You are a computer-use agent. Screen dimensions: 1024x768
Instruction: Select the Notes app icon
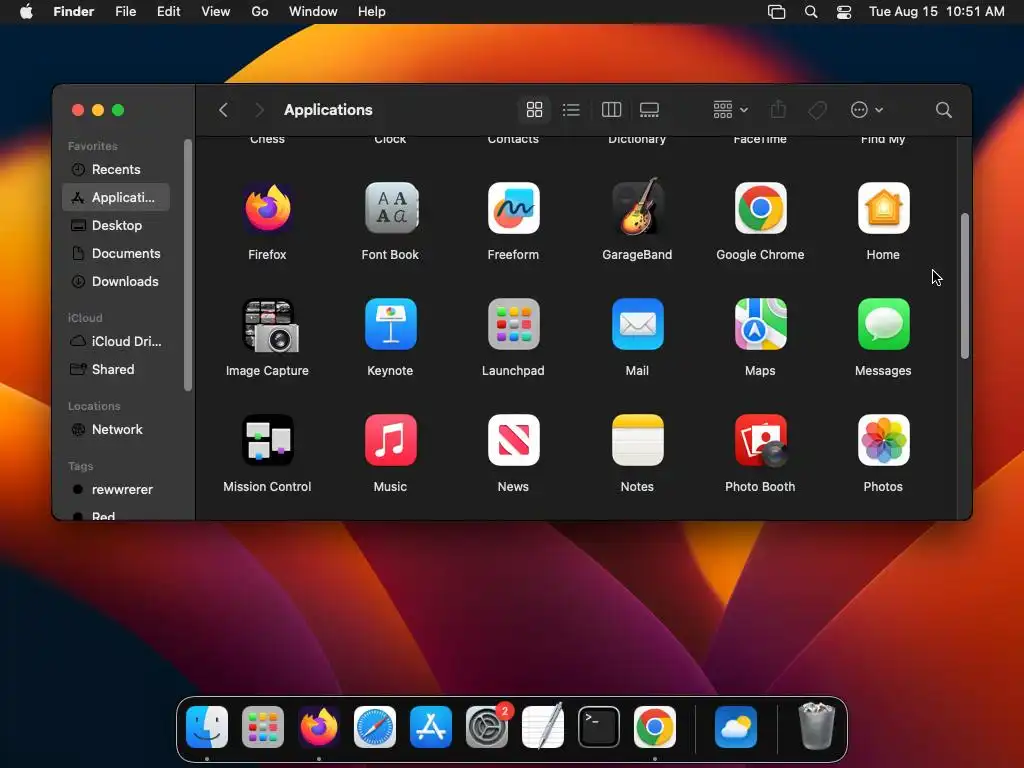[x=637, y=440]
